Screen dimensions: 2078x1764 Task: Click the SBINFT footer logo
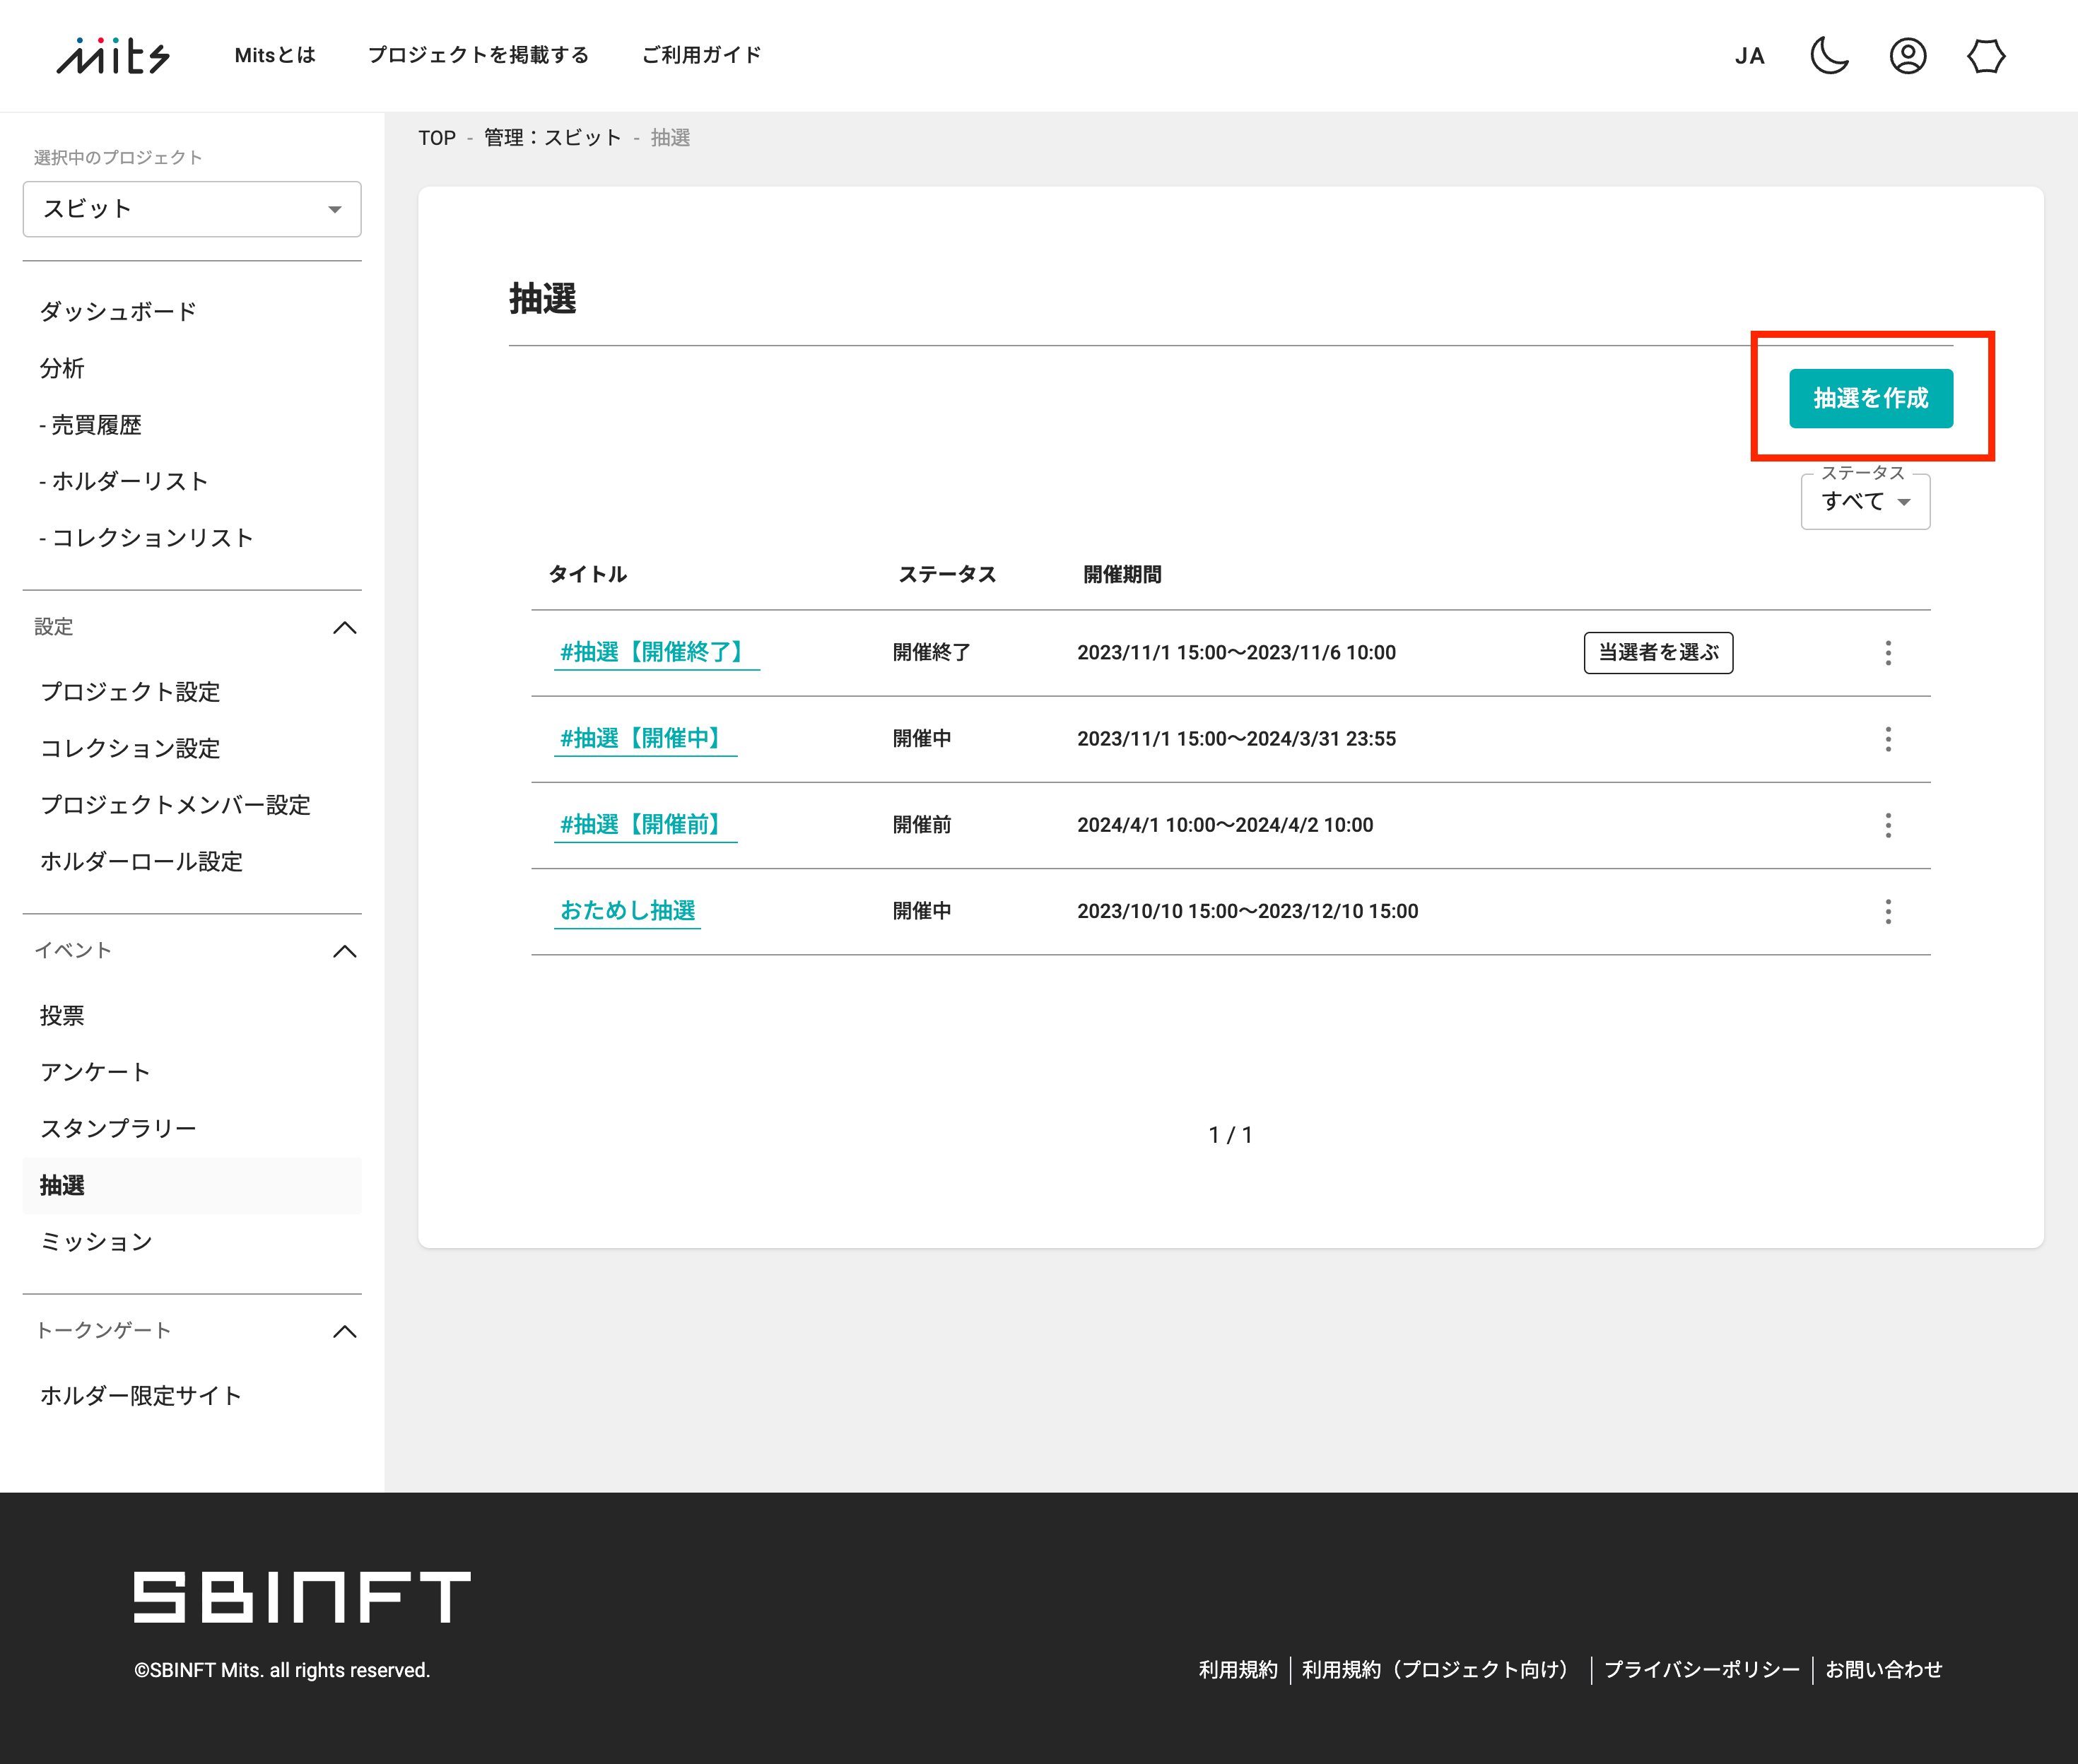coord(302,1596)
